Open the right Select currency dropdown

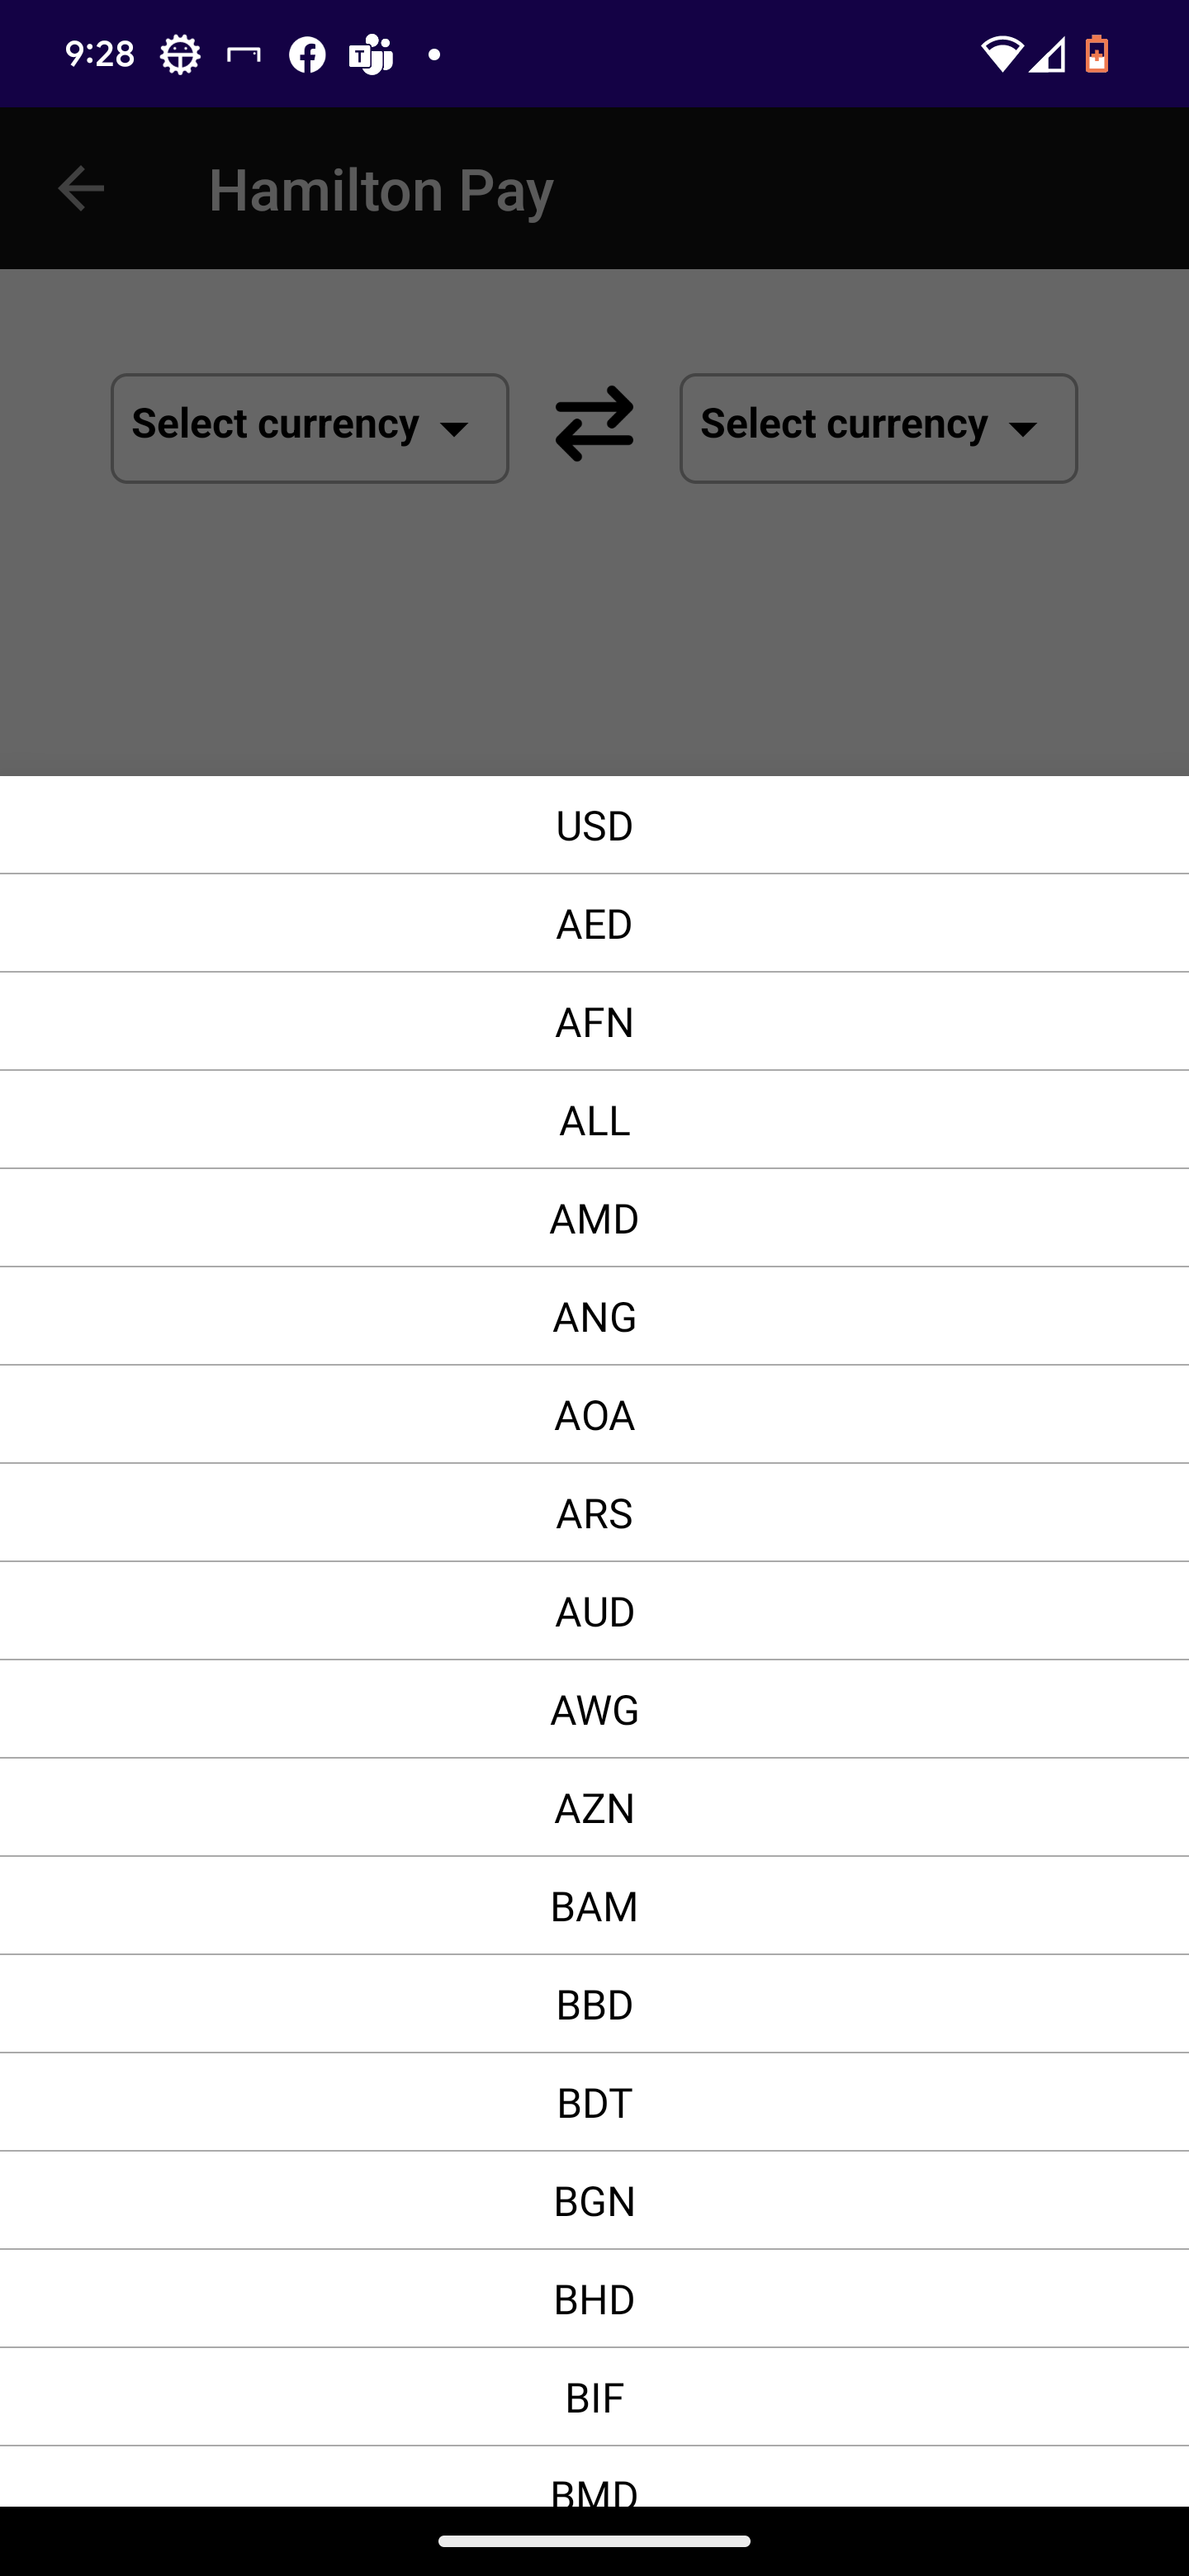click(878, 428)
